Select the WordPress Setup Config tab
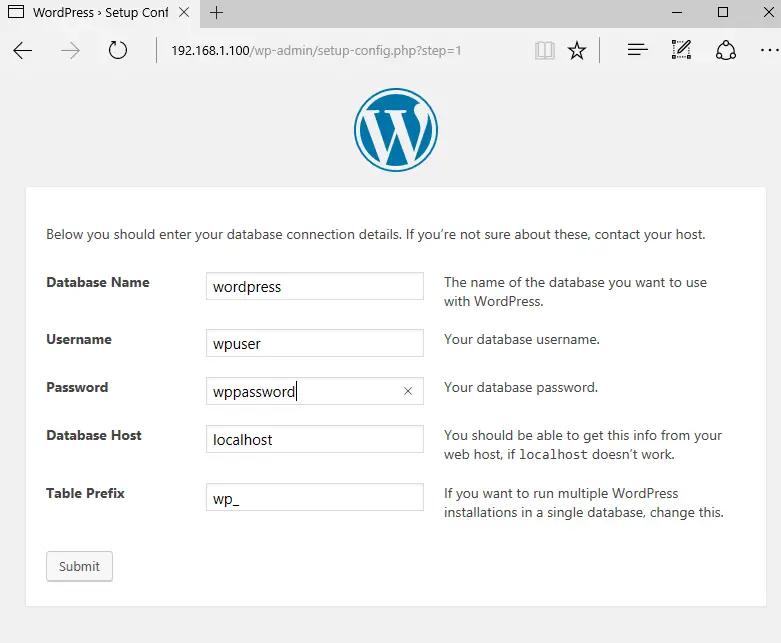 [x=90, y=13]
